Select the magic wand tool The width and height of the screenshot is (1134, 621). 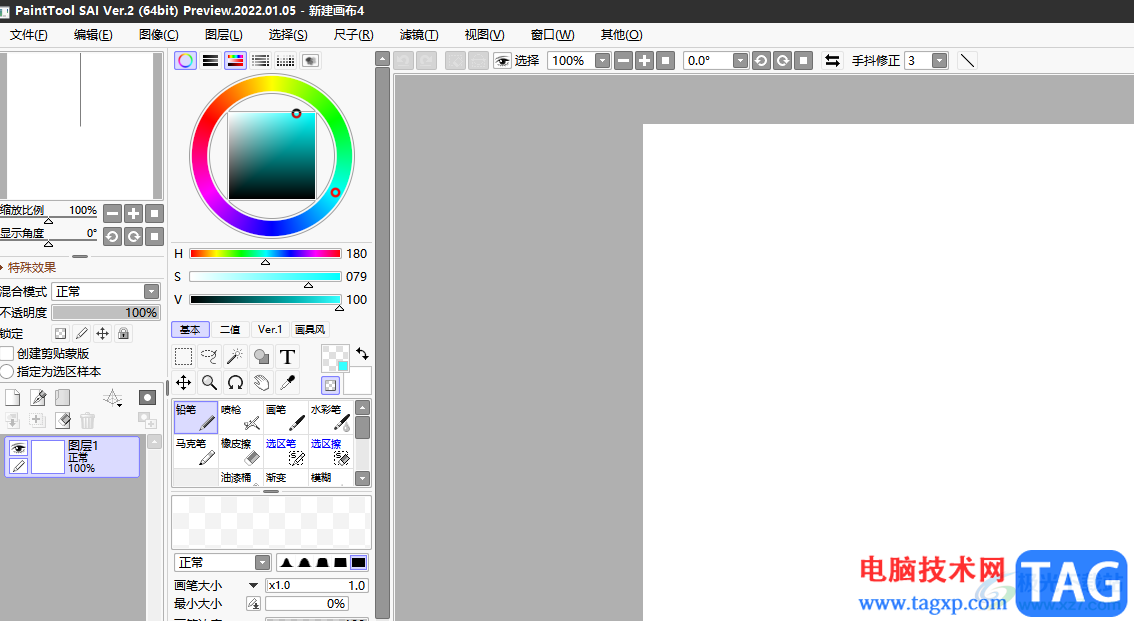[235, 356]
